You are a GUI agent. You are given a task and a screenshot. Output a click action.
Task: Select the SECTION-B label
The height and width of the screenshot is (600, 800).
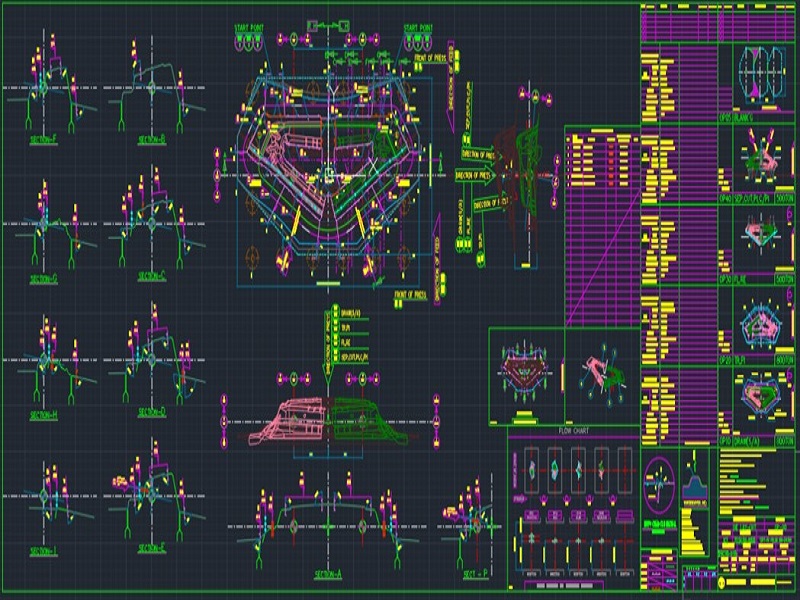click(148, 140)
